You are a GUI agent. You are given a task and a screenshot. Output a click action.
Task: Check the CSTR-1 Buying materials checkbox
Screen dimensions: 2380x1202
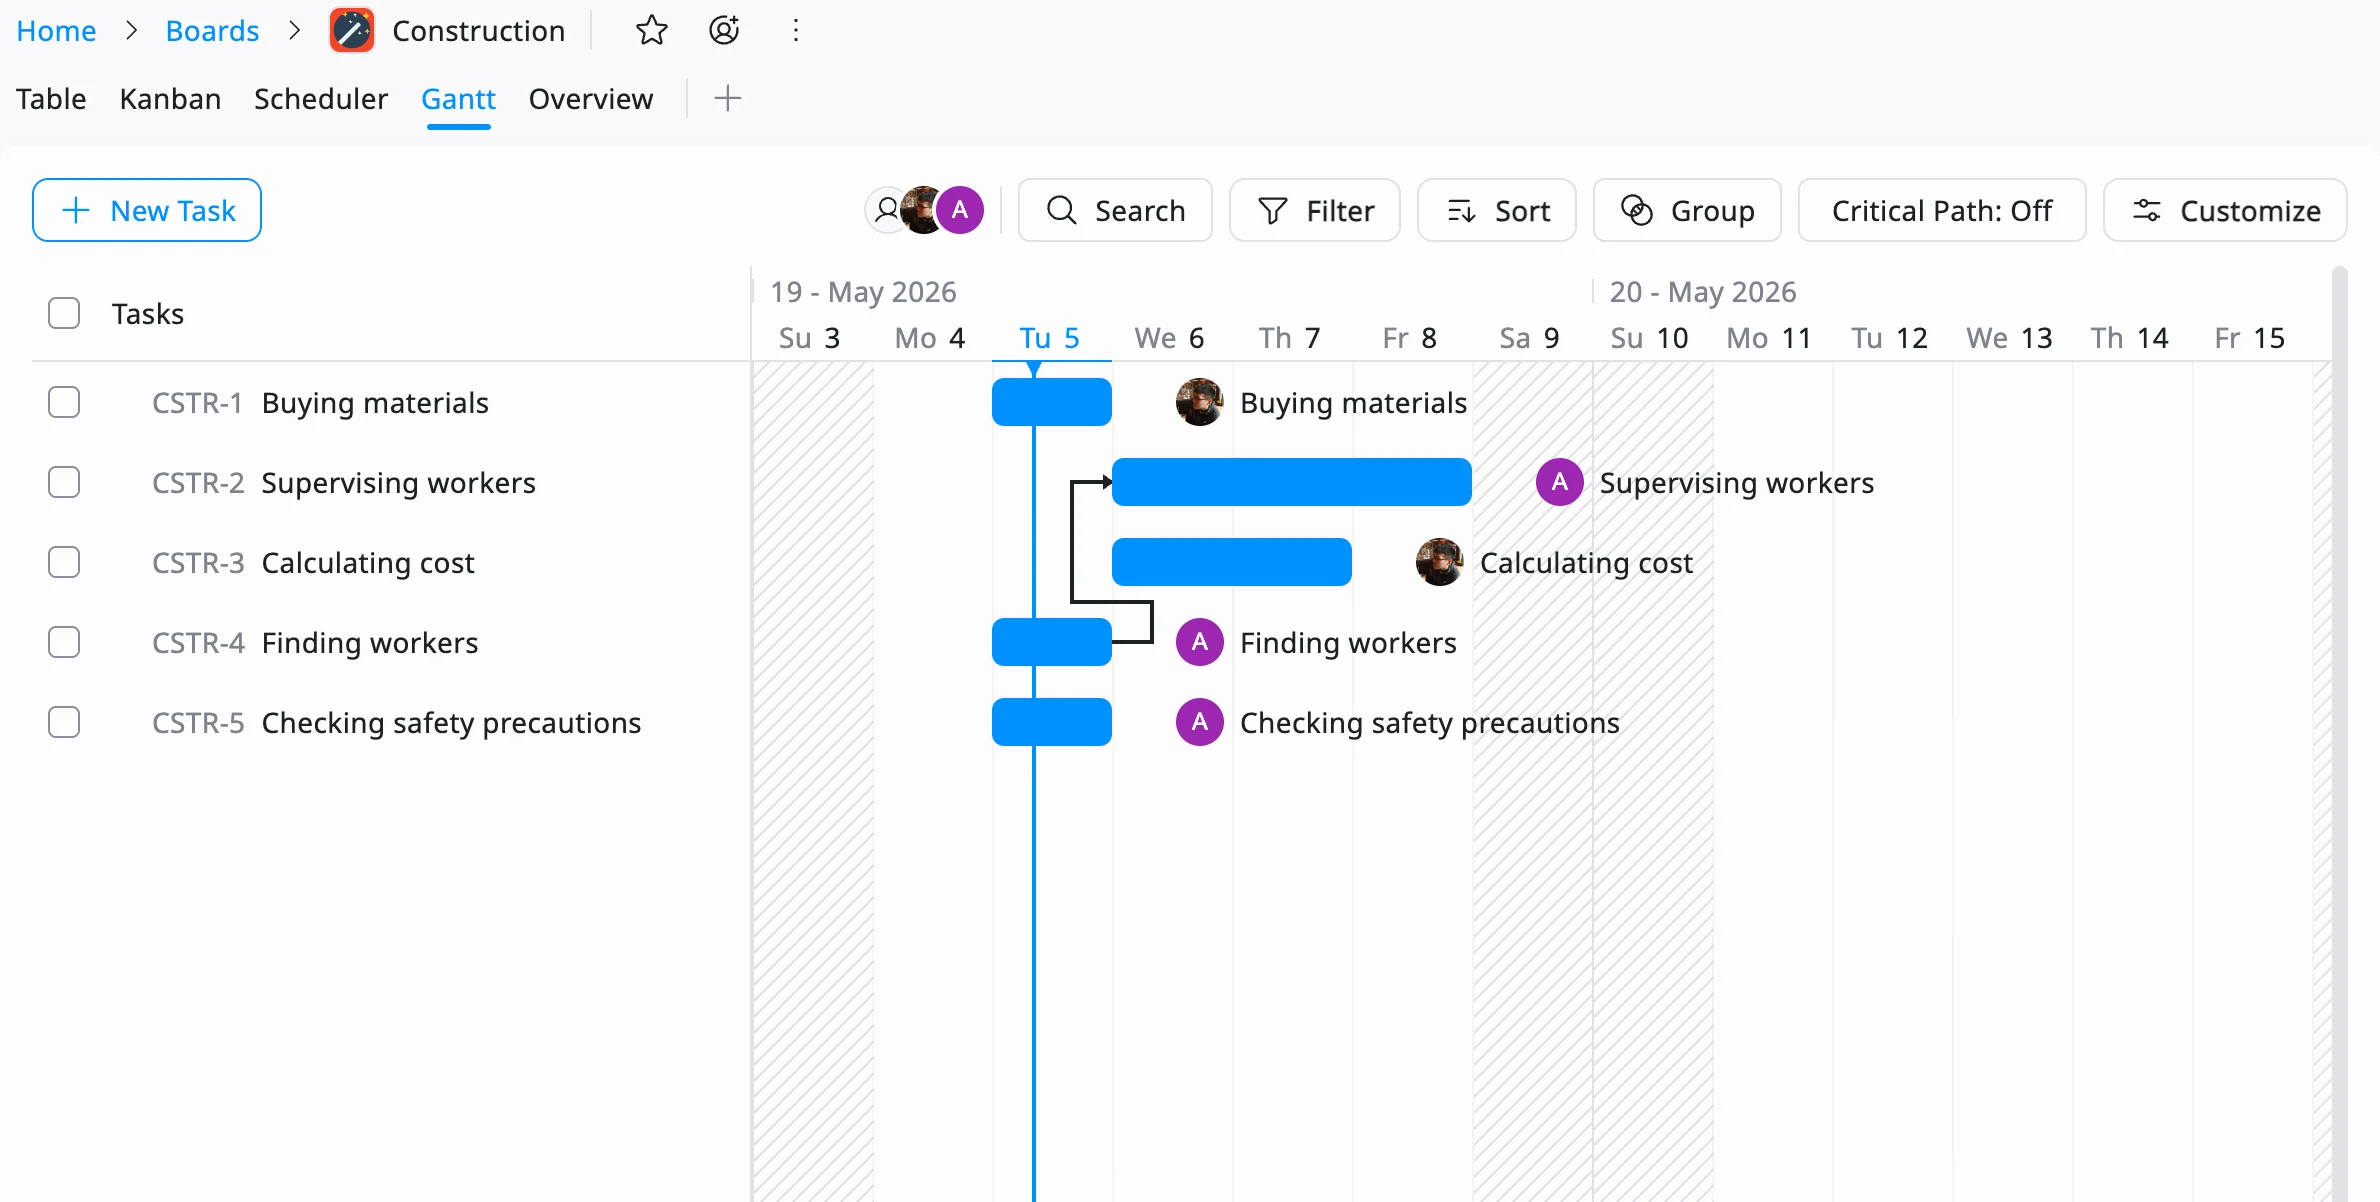[x=64, y=402]
